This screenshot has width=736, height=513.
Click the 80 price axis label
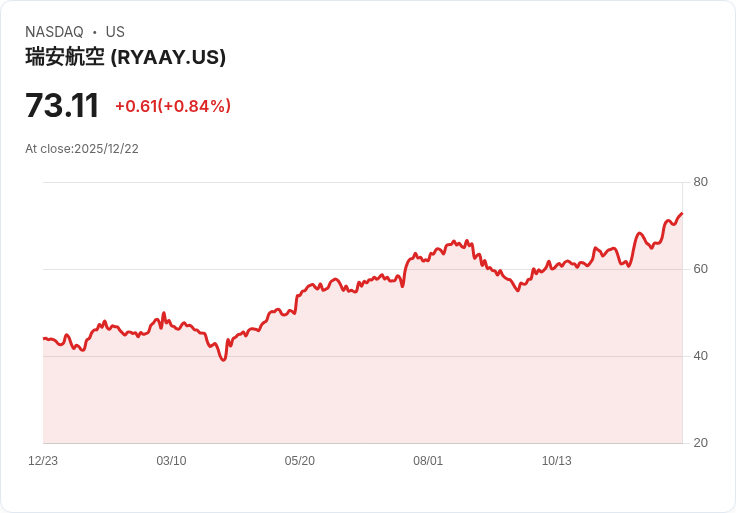pyautogui.click(x=700, y=182)
